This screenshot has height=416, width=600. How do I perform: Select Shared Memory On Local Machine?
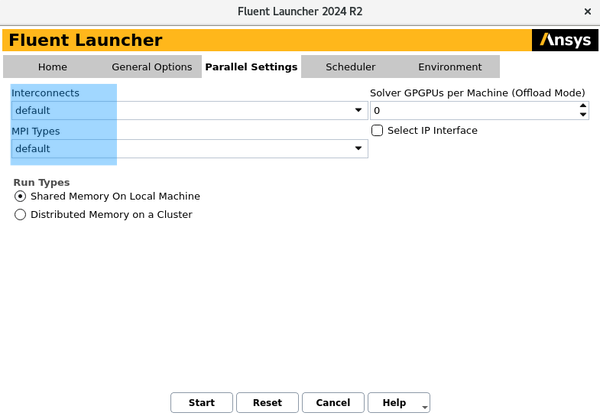20,197
